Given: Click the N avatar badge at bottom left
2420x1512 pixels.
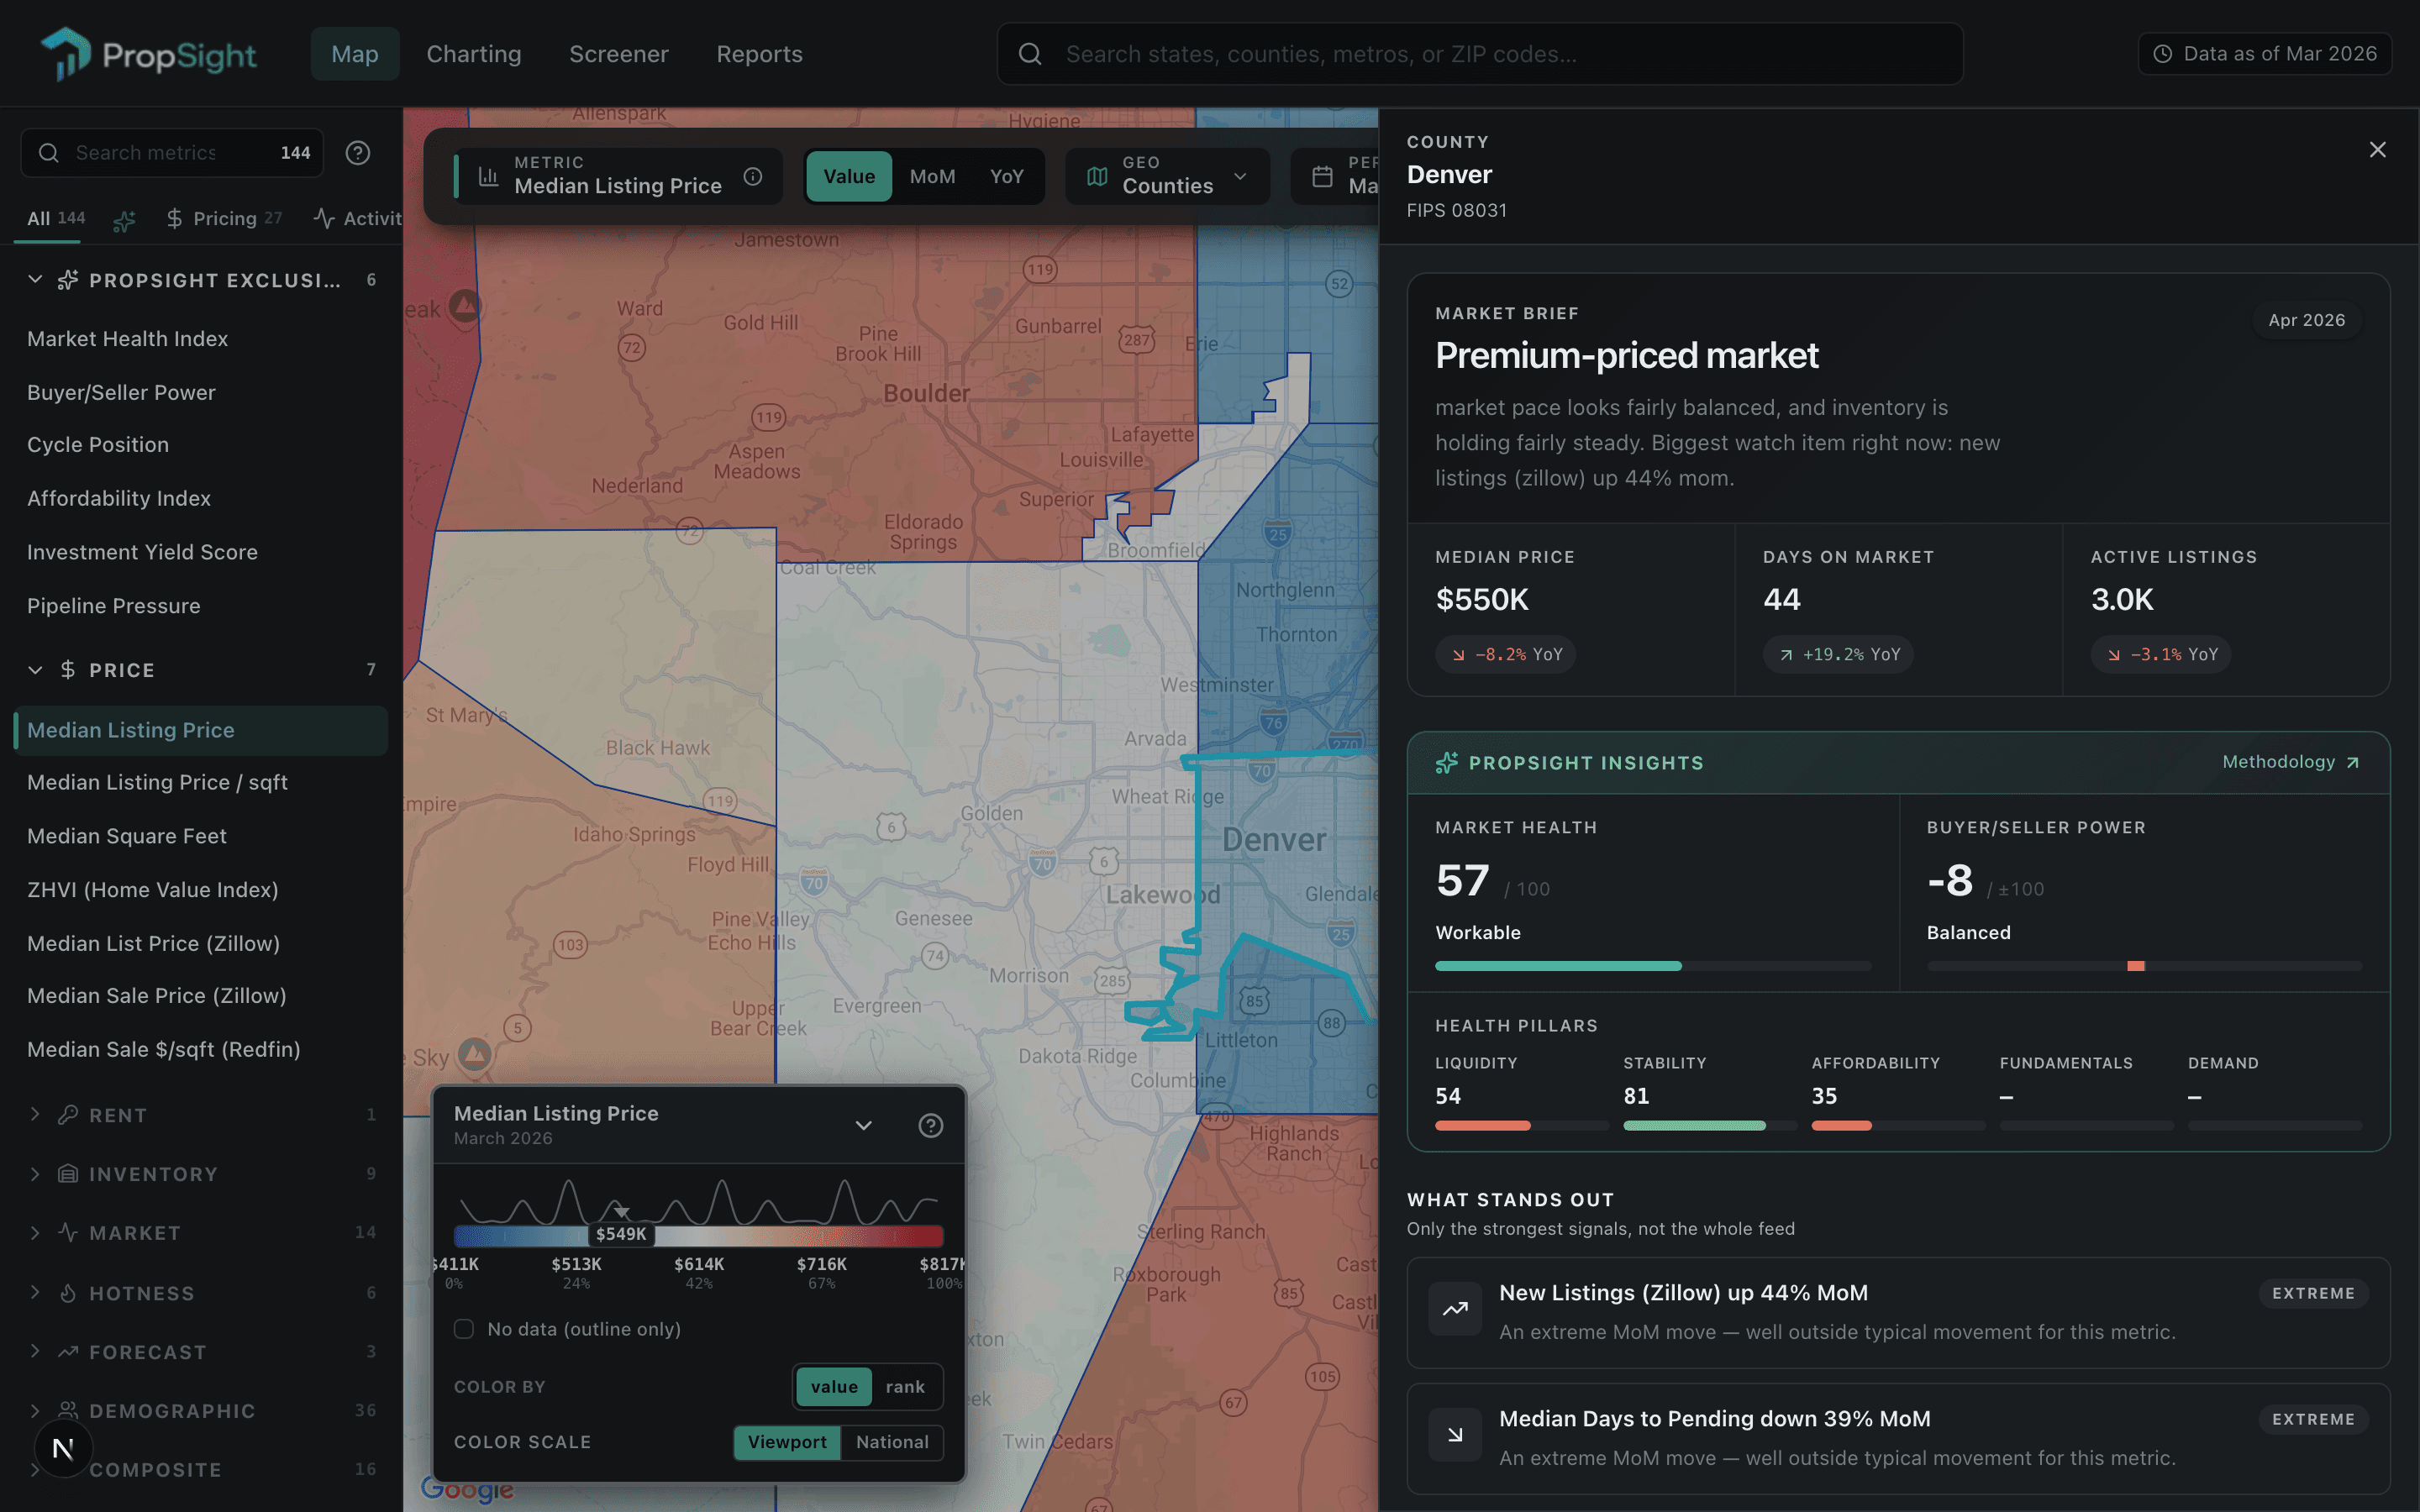Looking at the screenshot, I should (63, 1447).
